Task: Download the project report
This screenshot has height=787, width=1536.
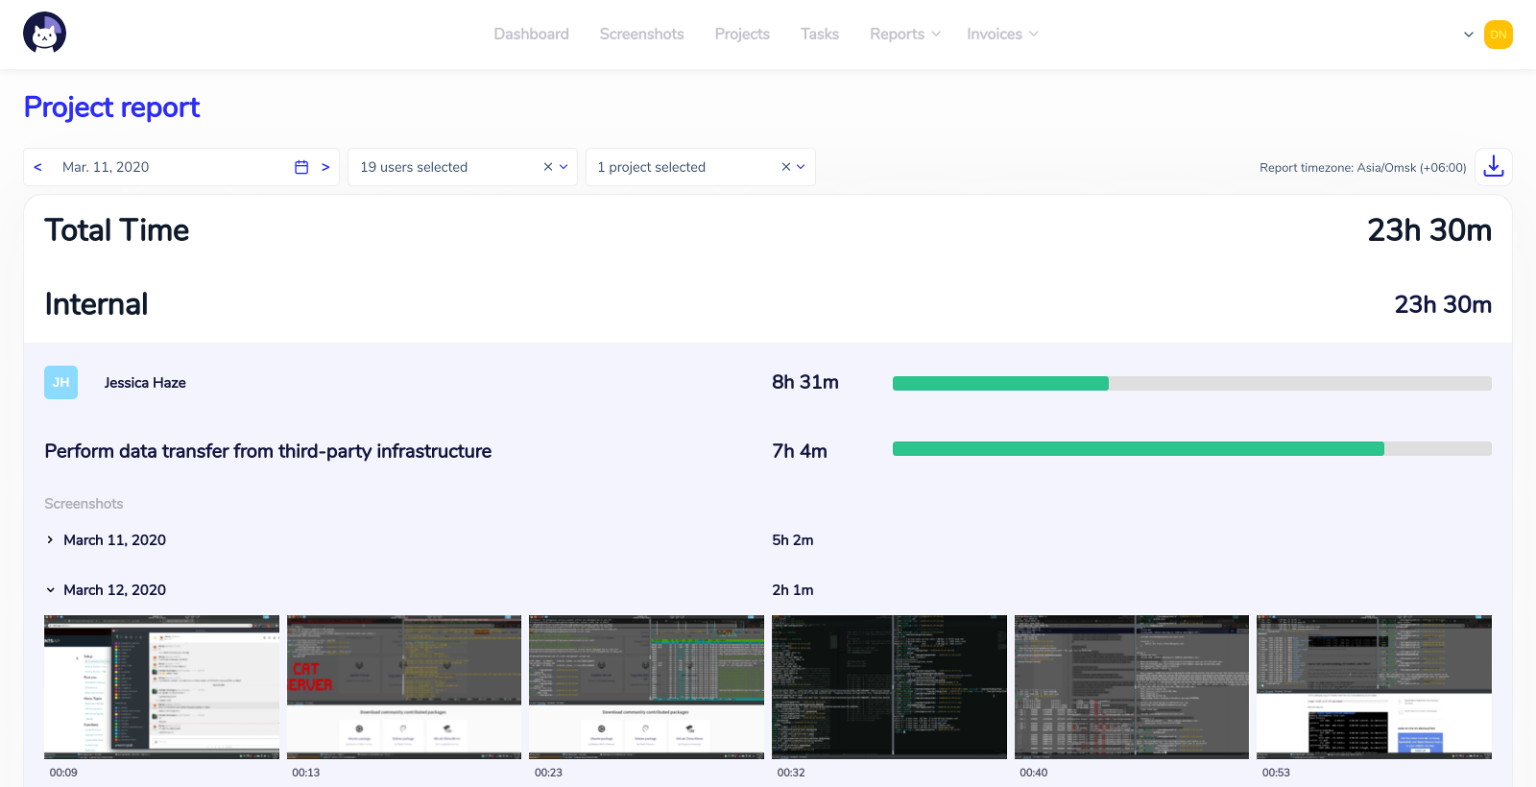Action: pos(1493,167)
